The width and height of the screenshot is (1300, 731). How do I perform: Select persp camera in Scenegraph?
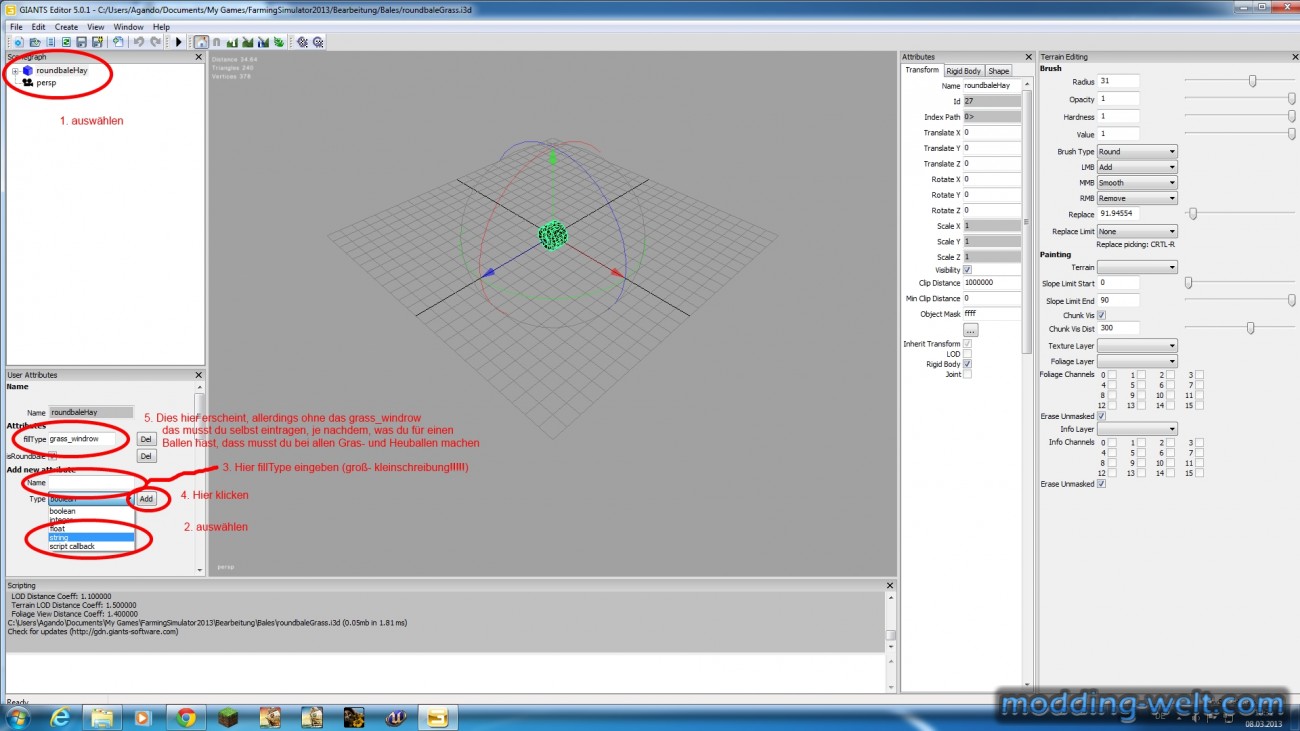coord(46,83)
